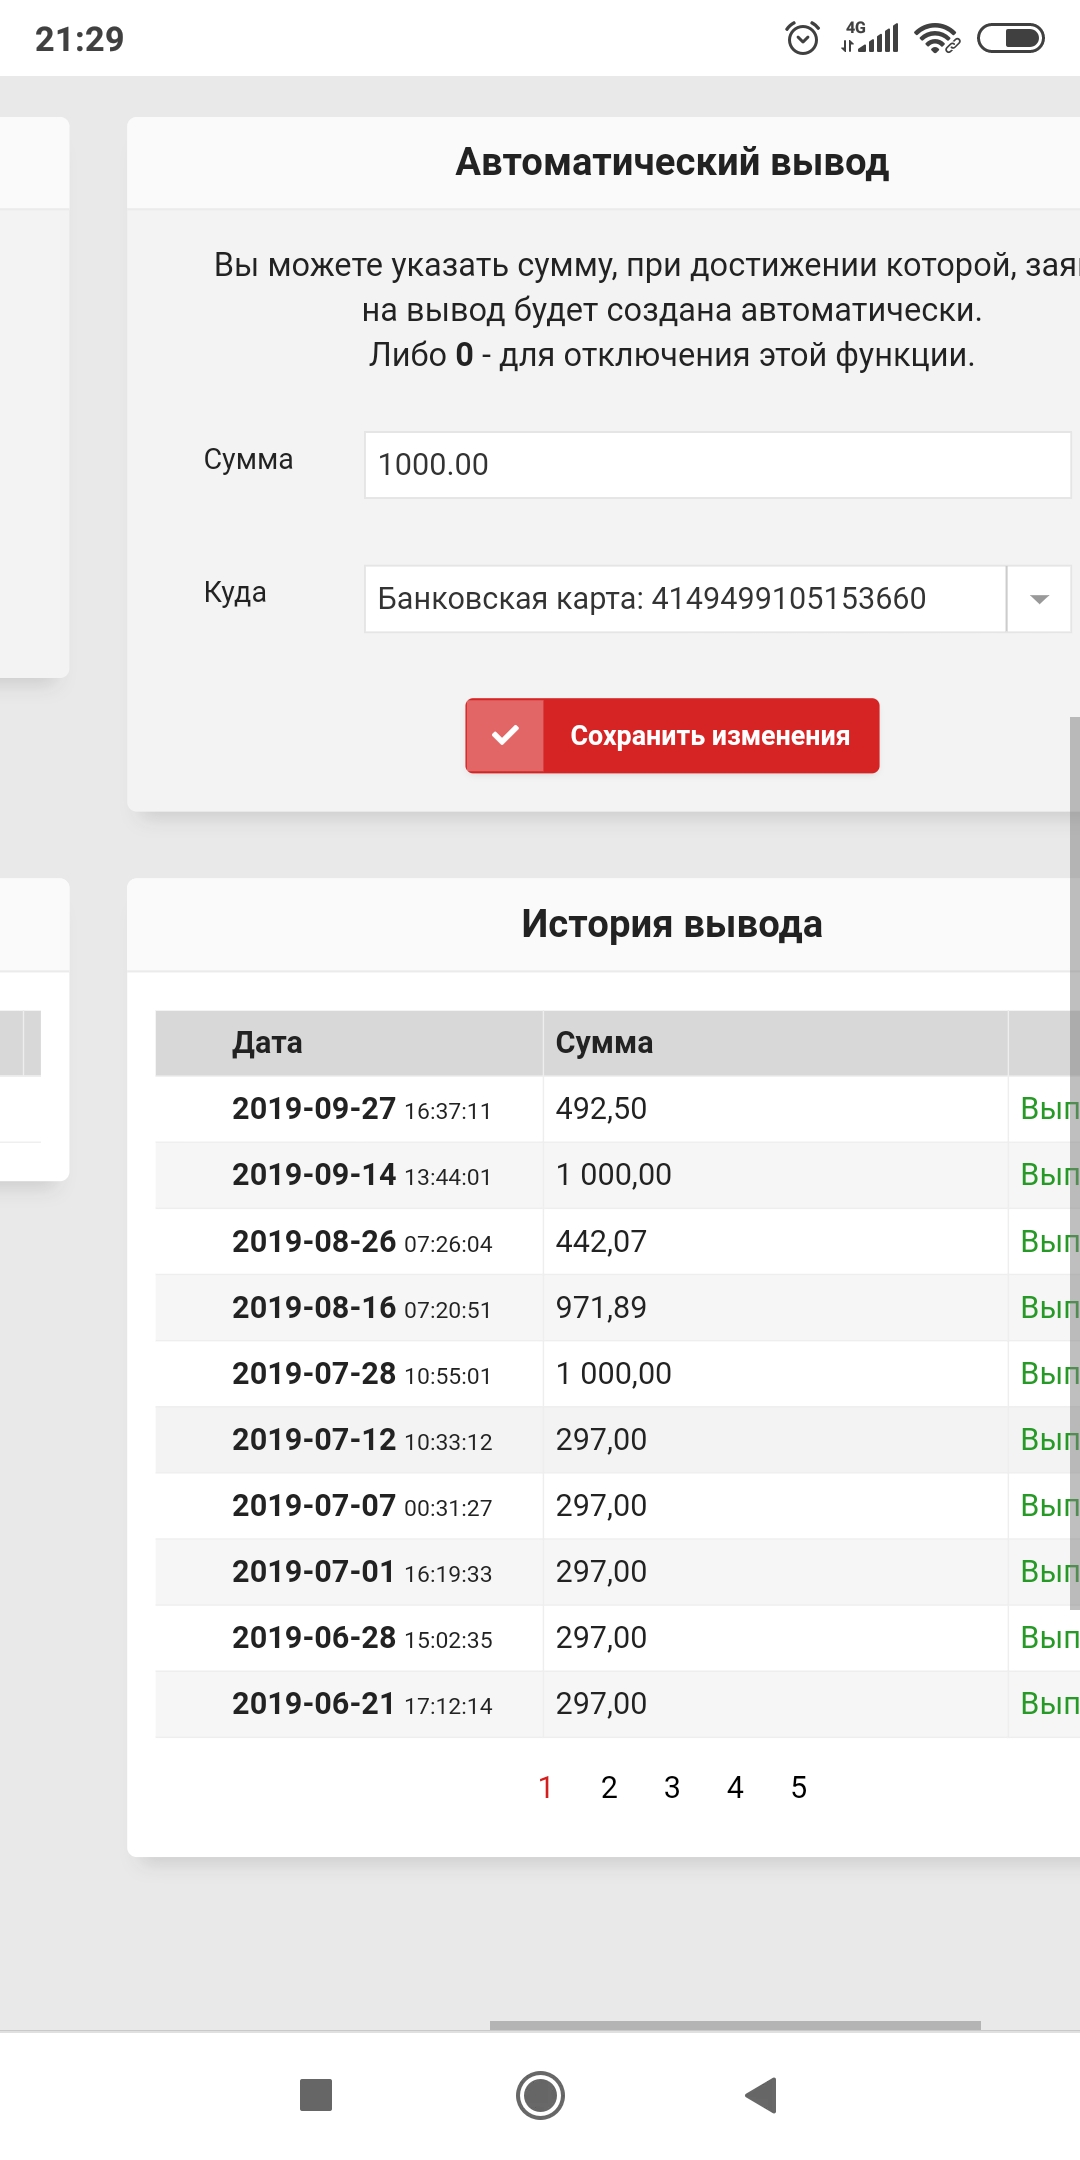This screenshot has height=2160, width=1080.
Task: Tap the Android home circle icon
Action: pos(540,2095)
